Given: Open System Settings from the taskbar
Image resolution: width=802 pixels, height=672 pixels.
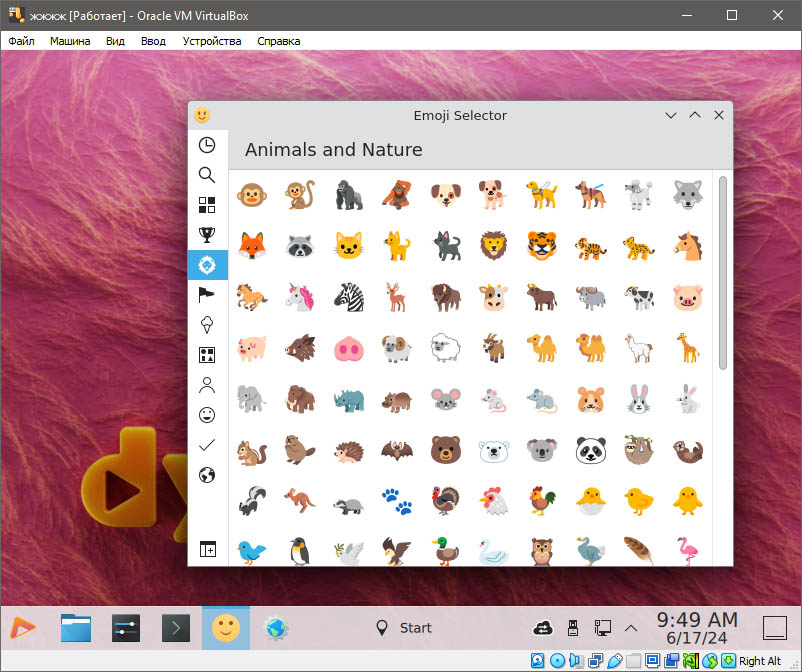Looking at the screenshot, I should (x=126, y=628).
